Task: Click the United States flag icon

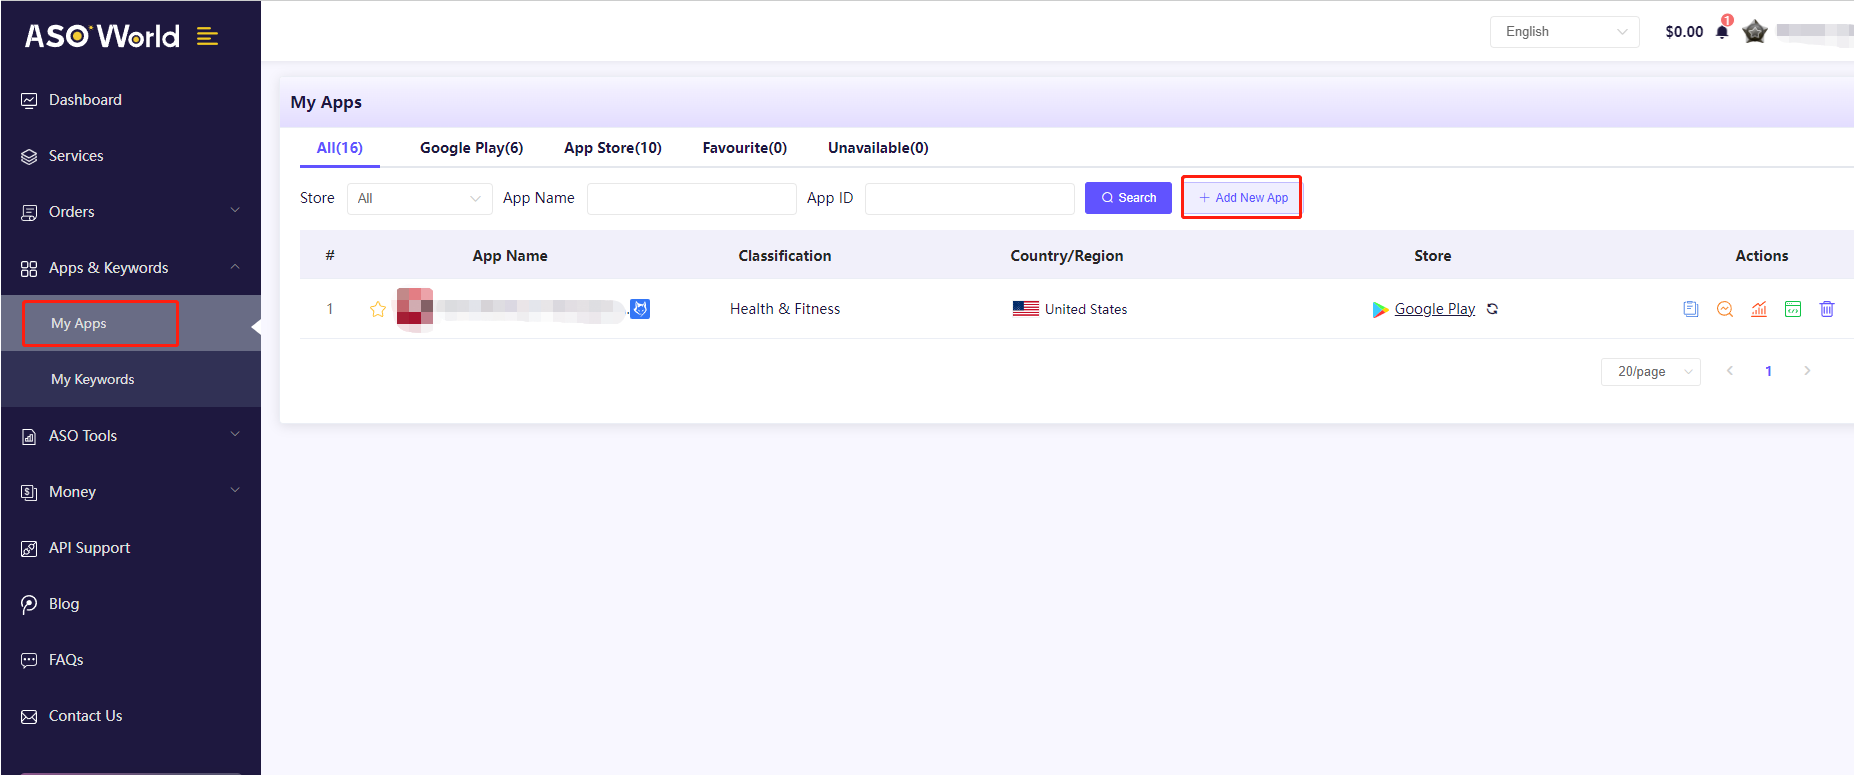Action: pos(1026,309)
